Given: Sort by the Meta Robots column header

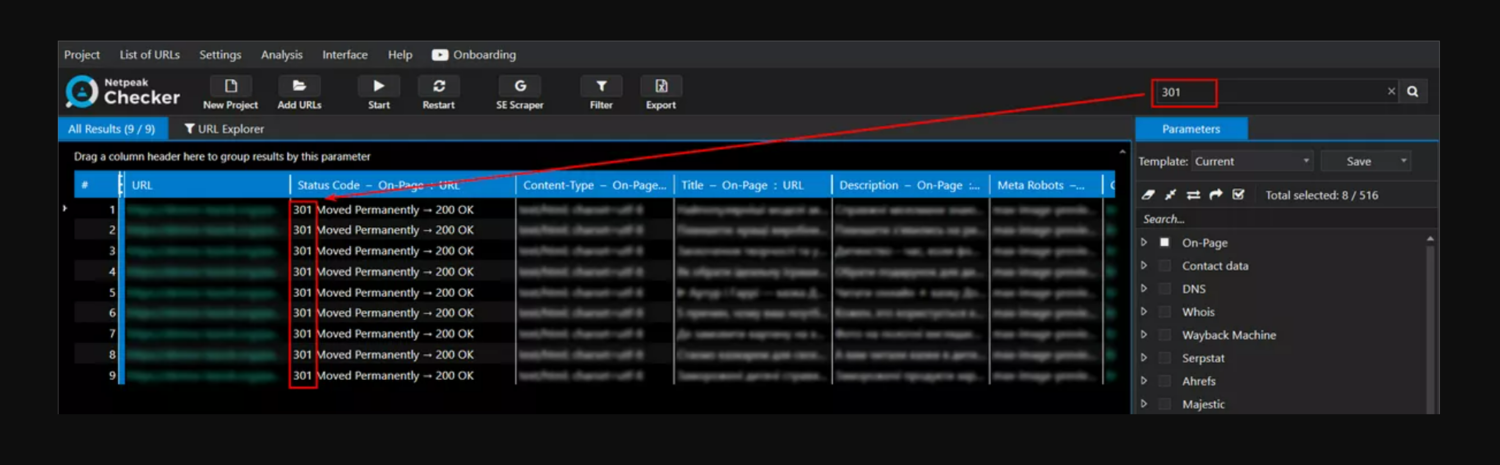Looking at the screenshot, I should (x=1046, y=185).
